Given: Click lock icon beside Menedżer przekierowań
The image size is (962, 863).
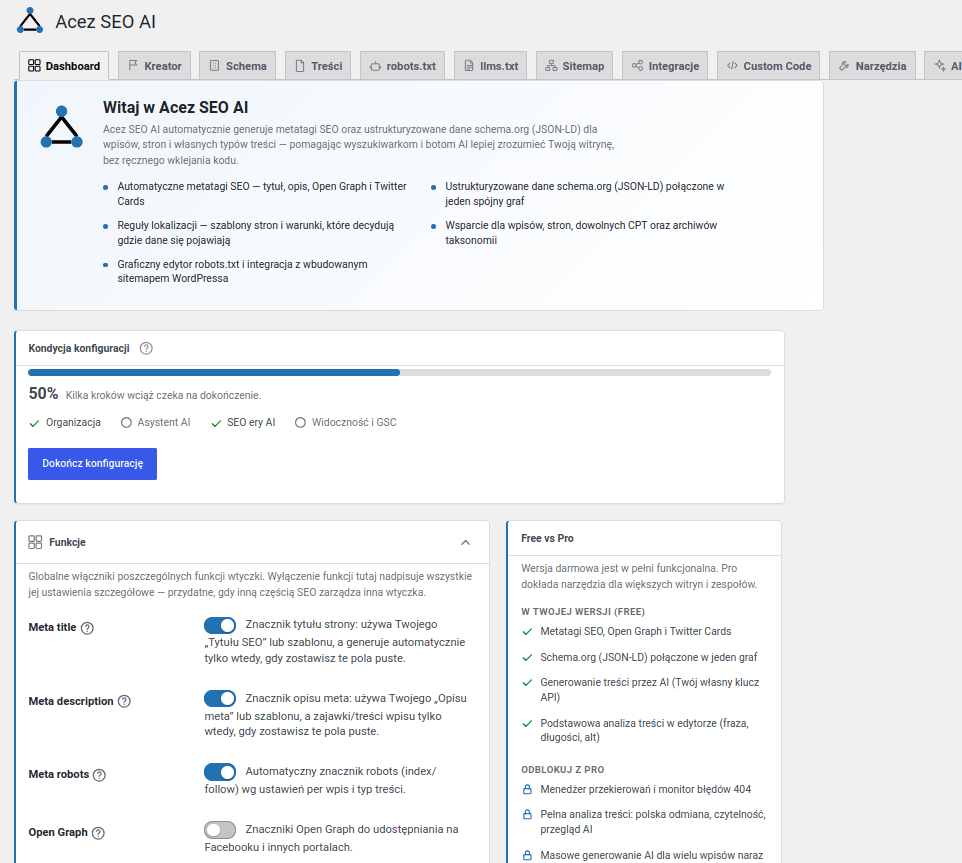Looking at the screenshot, I should [527, 789].
